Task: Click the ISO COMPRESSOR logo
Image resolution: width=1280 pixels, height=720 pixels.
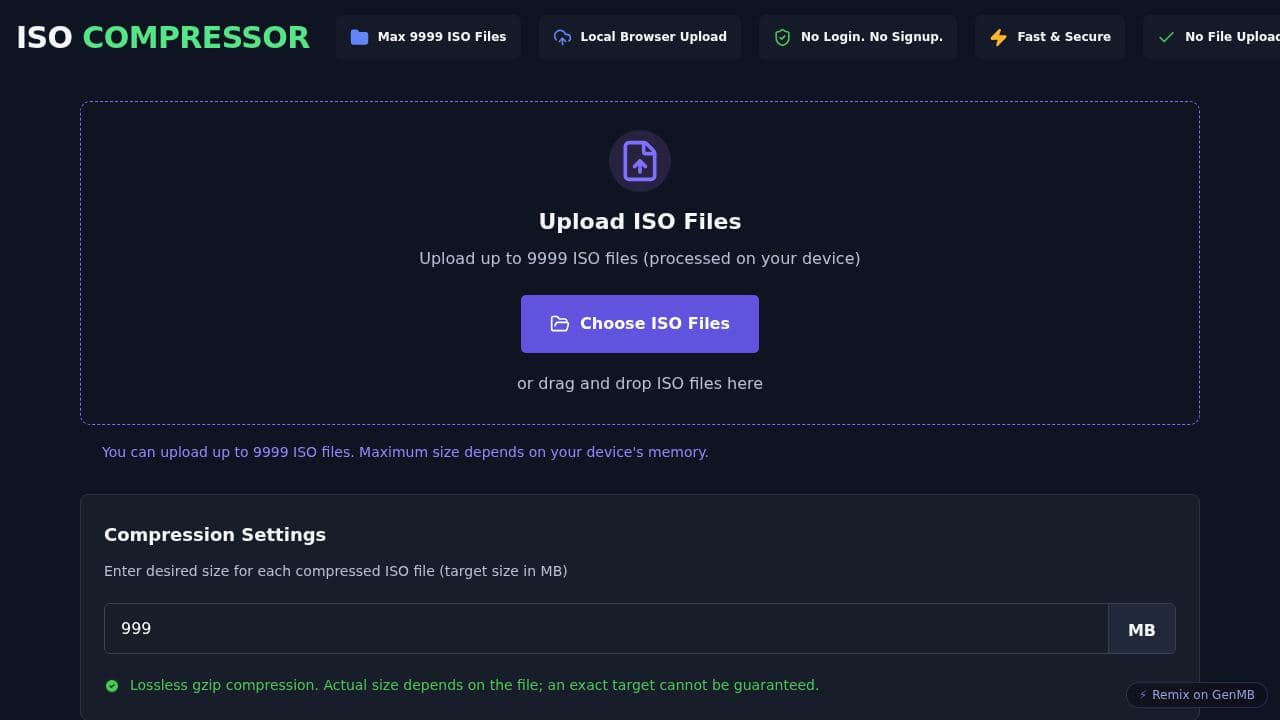Action: pyautogui.click(x=163, y=37)
